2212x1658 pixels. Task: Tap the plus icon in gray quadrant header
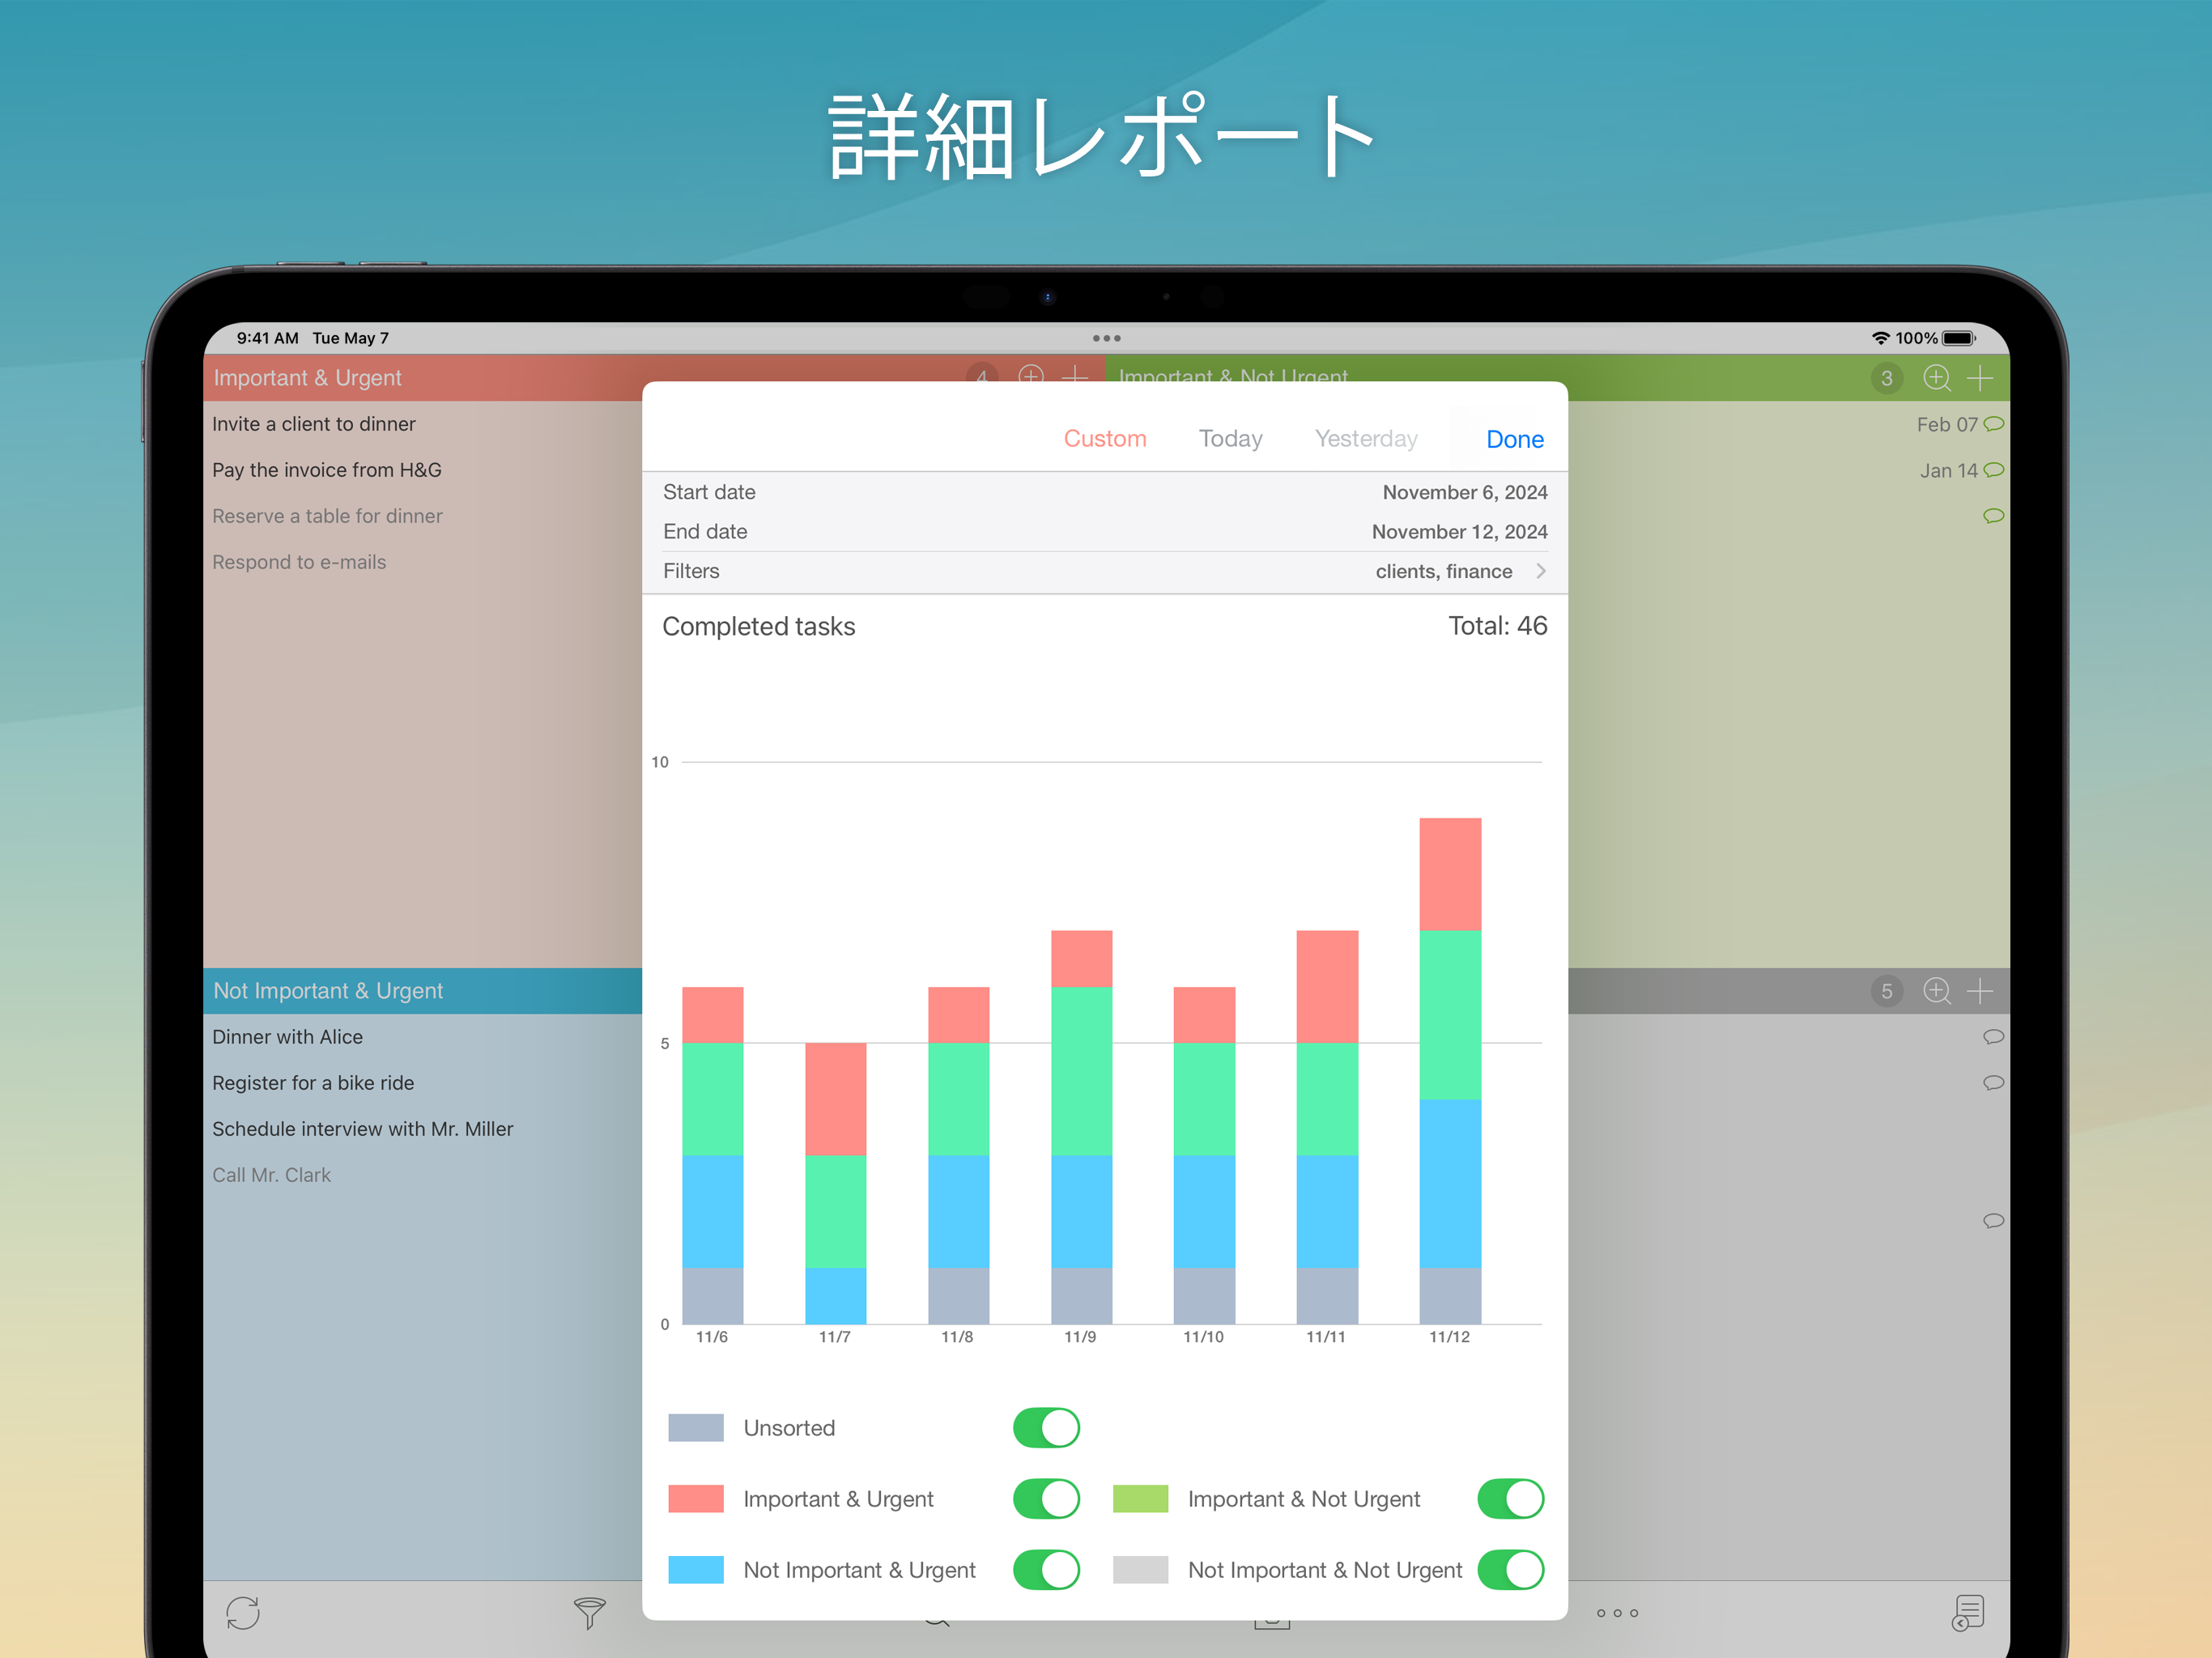point(1980,991)
